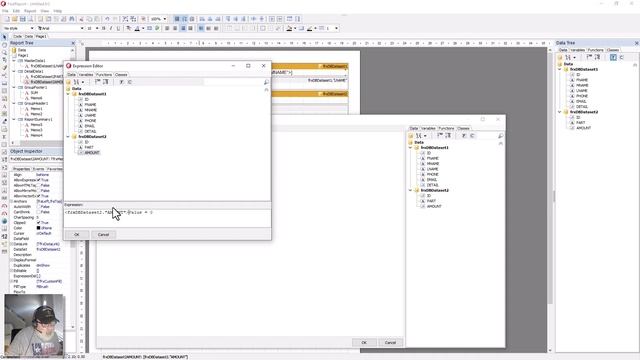Switch to Events tab in Object Inspector

click(38, 169)
